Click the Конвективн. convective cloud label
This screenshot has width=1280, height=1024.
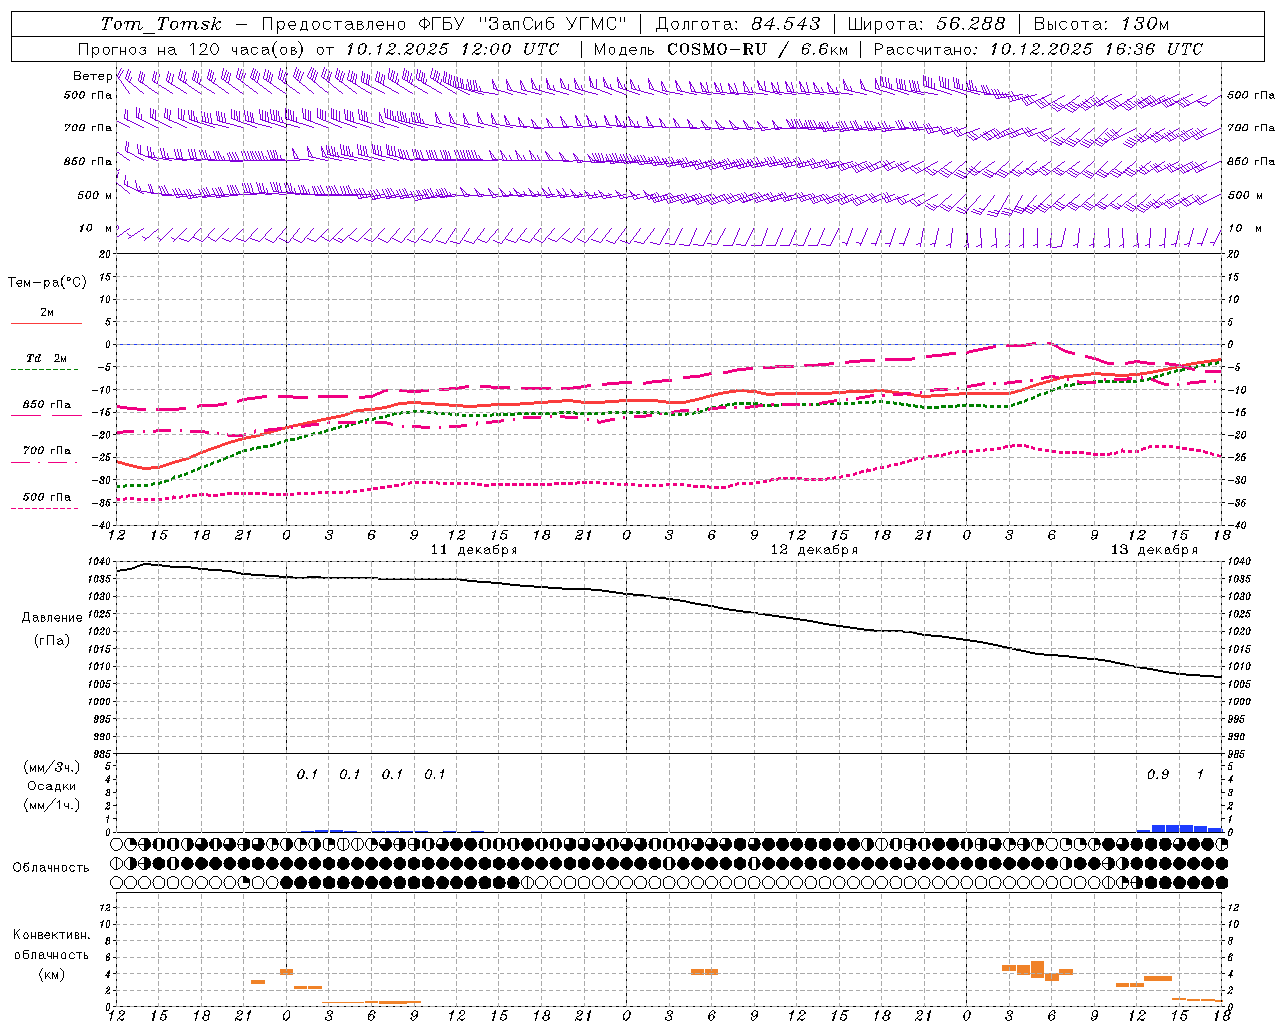[51, 935]
